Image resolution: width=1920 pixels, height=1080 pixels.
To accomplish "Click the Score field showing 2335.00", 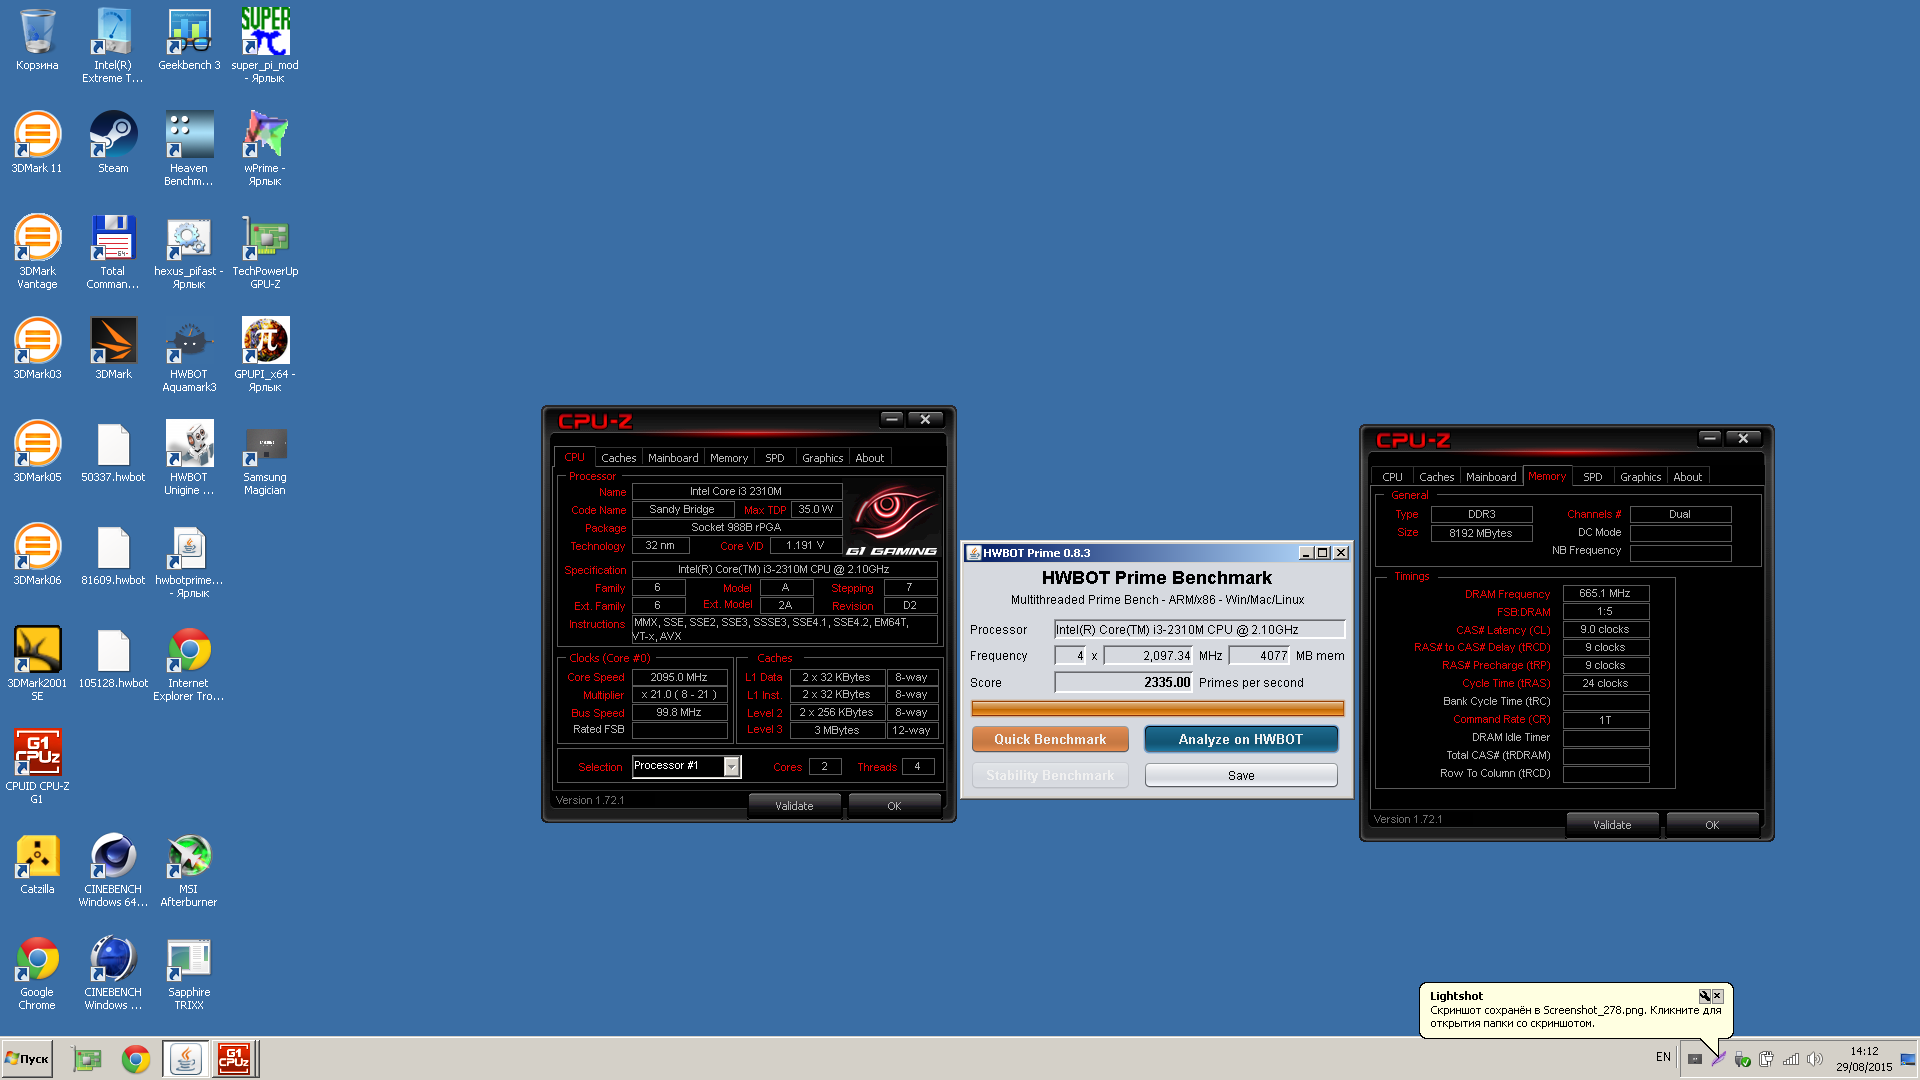I will pyautogui.click(x=1123, y=682).
